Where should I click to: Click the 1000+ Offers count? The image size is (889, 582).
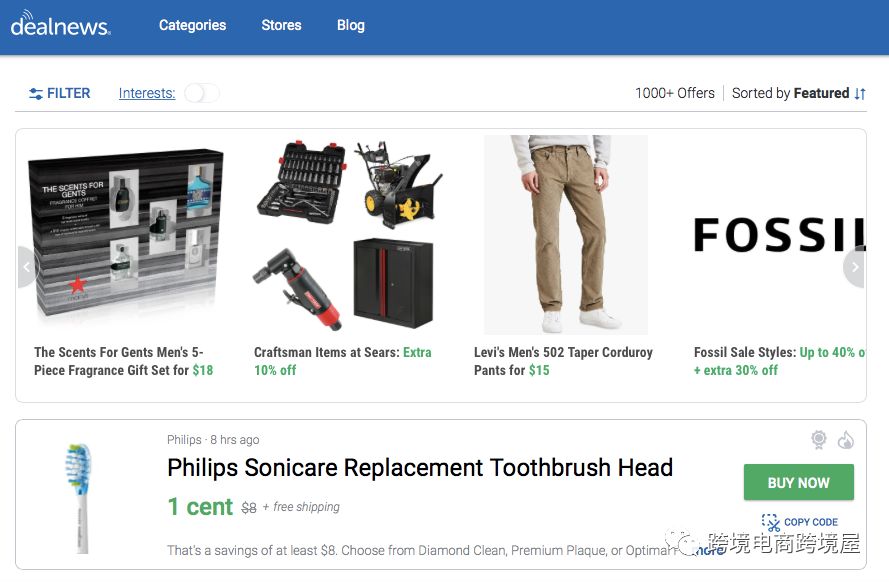coord(675,94)
